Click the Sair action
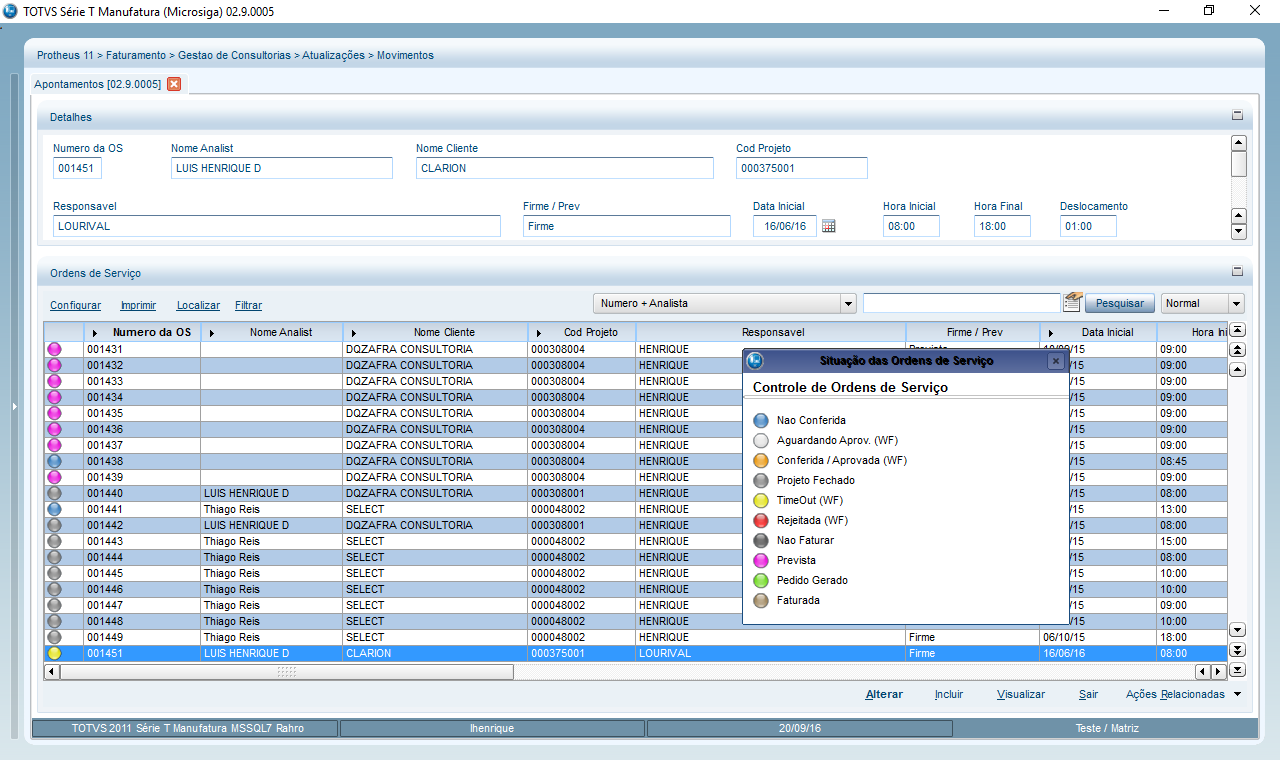This screenshot has width=1280, height=760. pos(1088,694)
